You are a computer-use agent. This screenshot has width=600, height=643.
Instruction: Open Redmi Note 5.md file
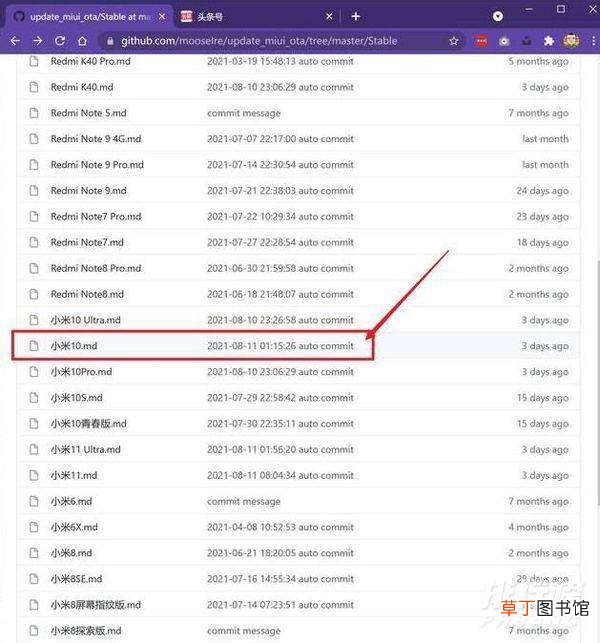click(89, 113)
